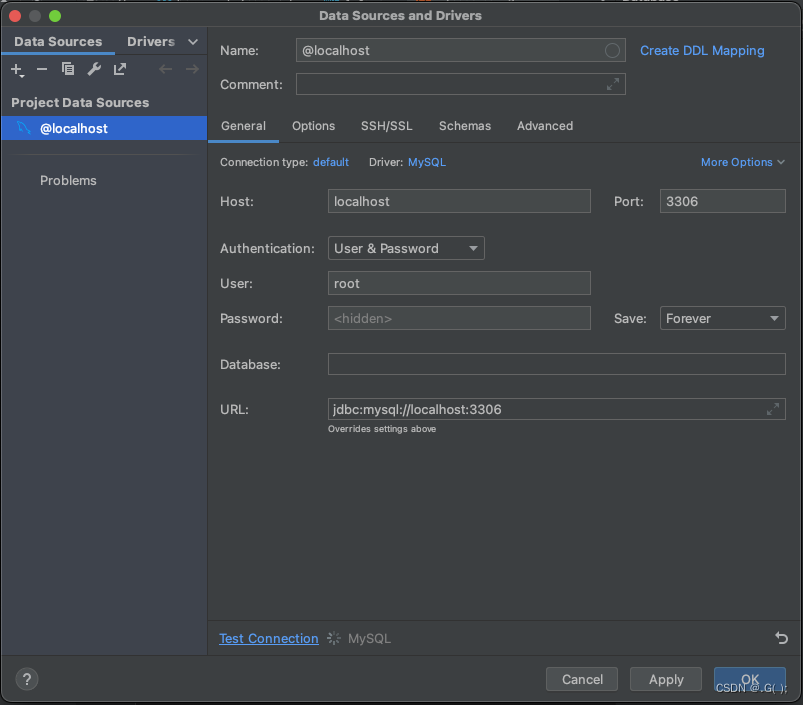Focus the Port field showing 3306
803x705 pixels.
[723, 201]
